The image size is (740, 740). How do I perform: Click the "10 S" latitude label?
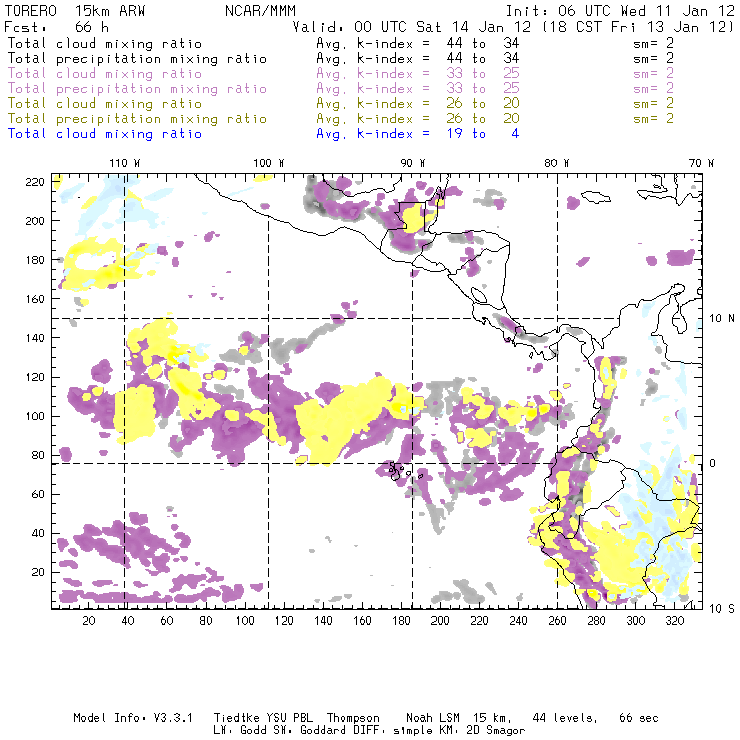click(x=722, y=609)
